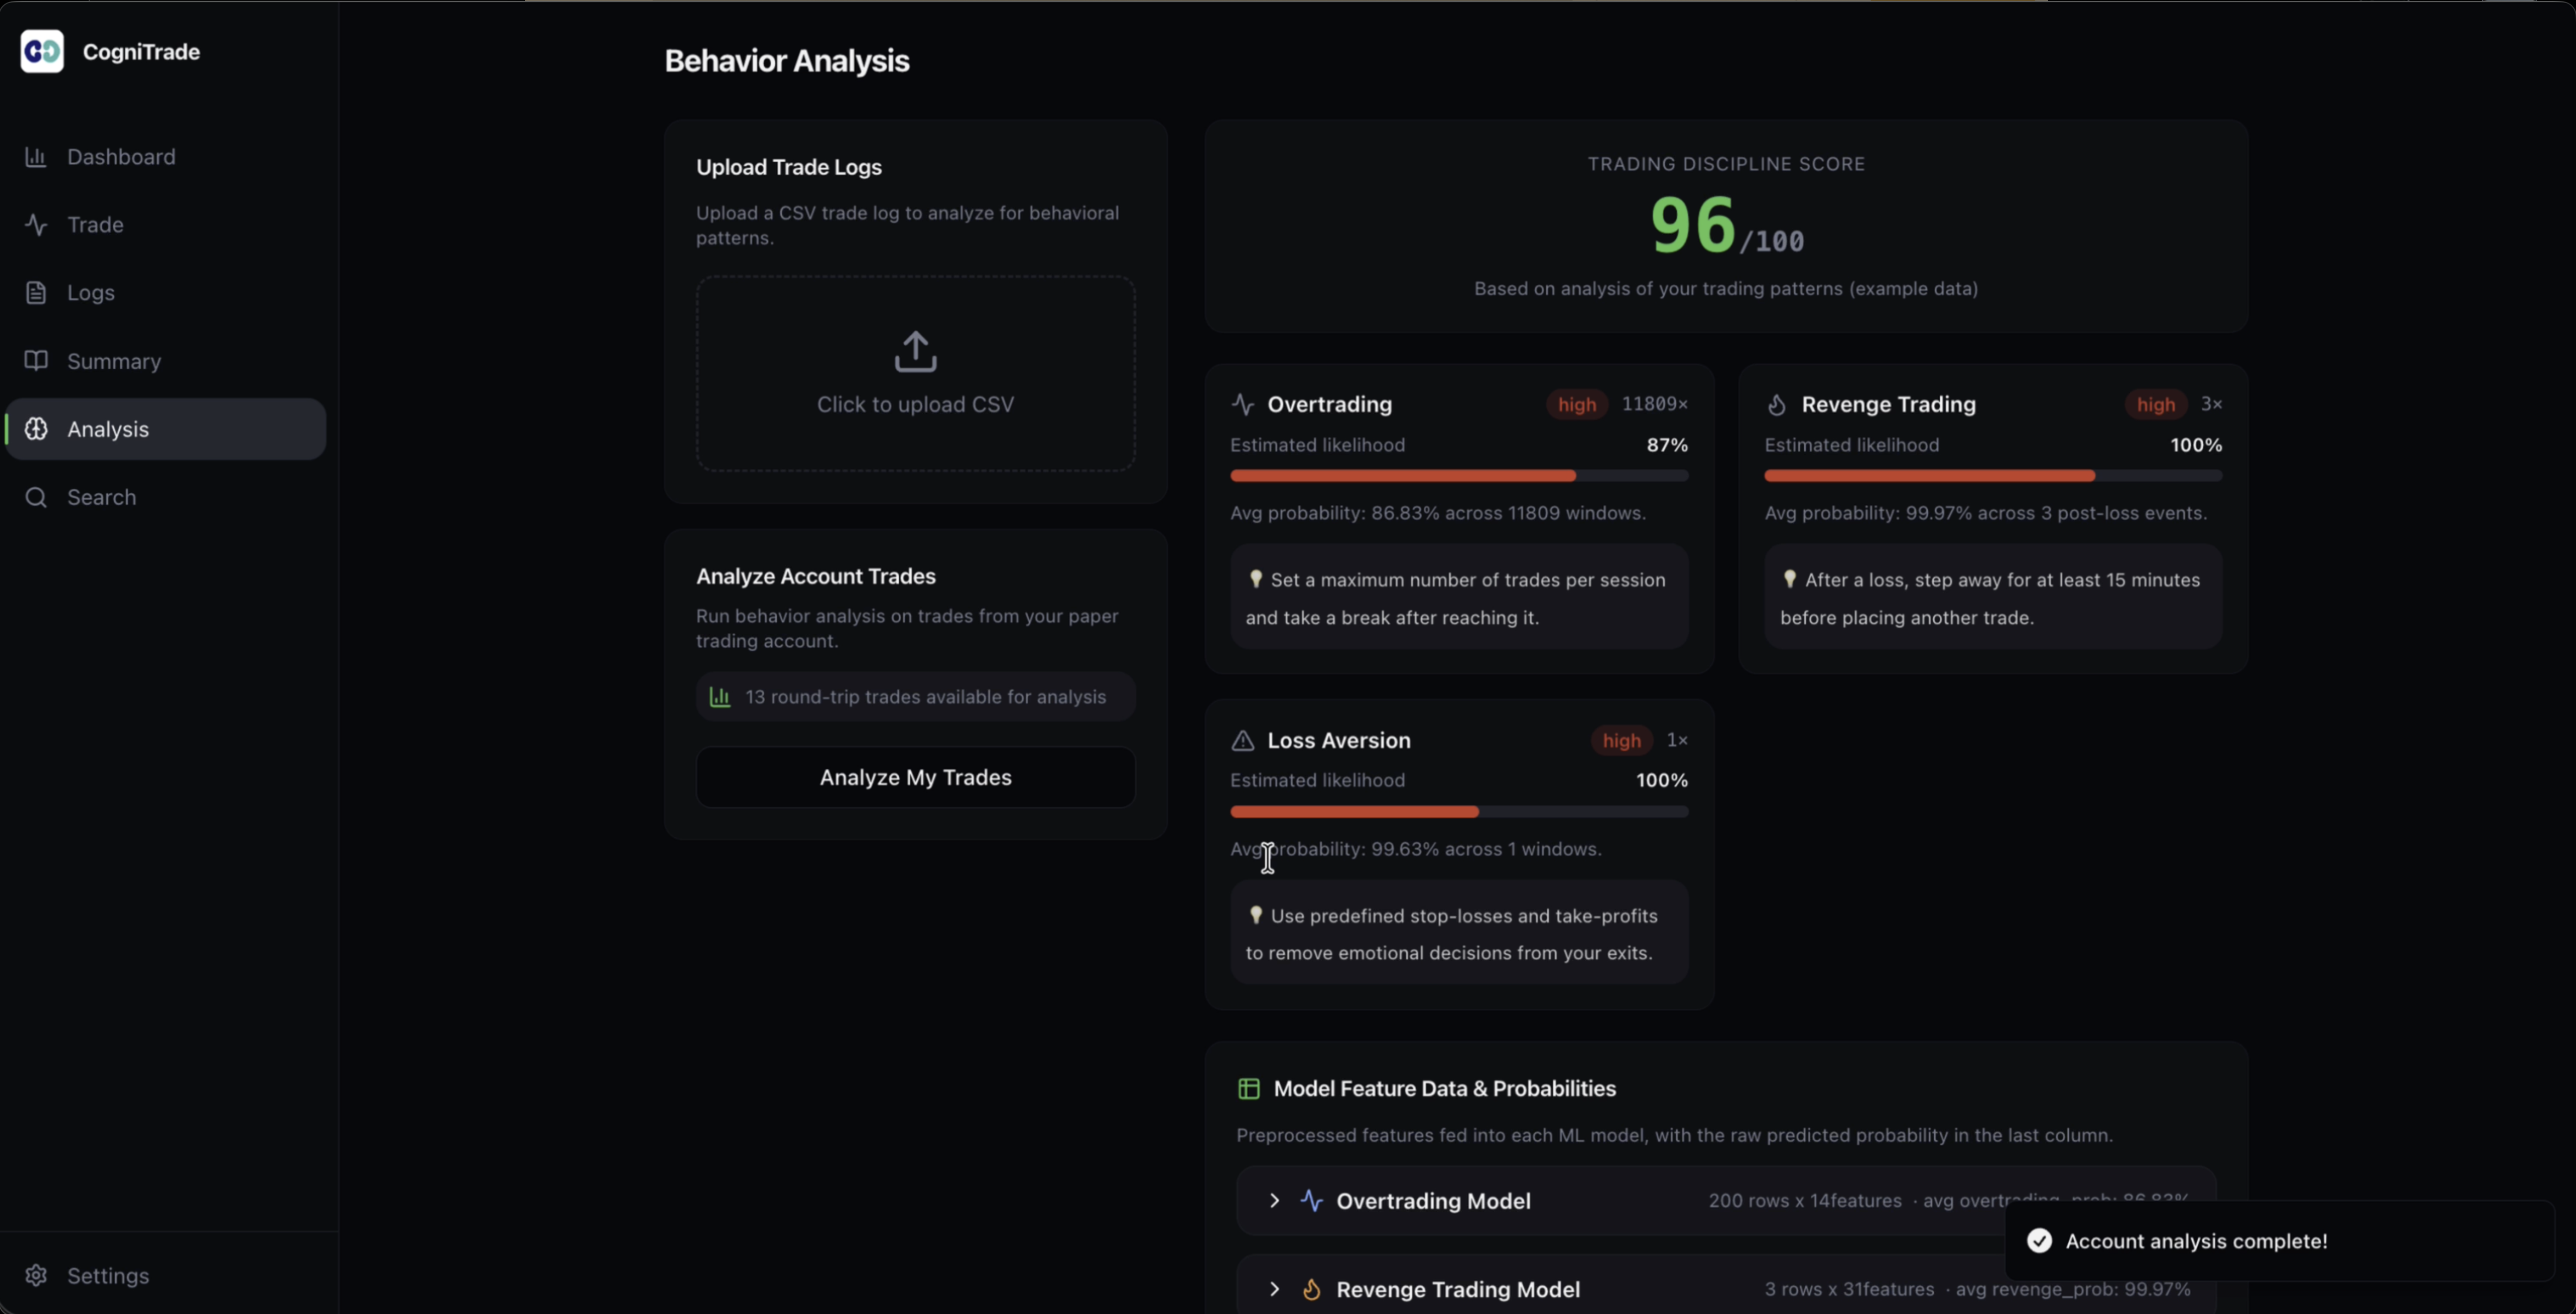
Task: Click the Analysis brain icon
Action: (x=36, y=429)
